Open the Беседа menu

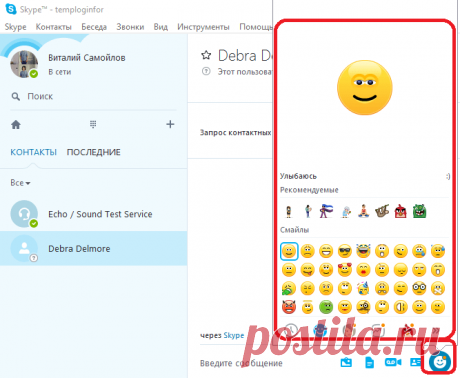(x=94, y=27)
